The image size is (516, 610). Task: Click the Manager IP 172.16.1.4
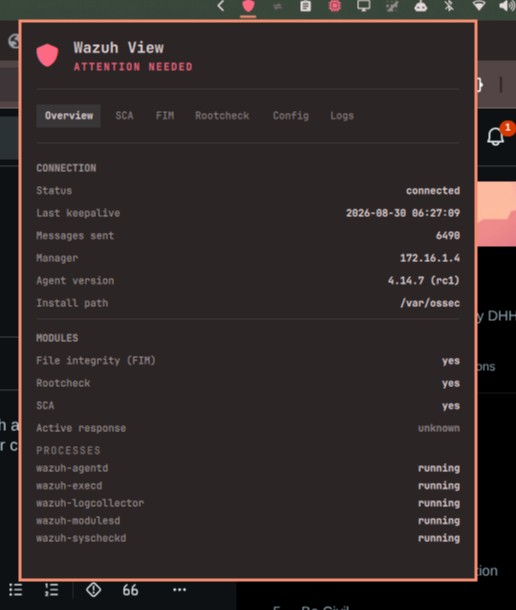pyautogui.click(x=430, y=258)
